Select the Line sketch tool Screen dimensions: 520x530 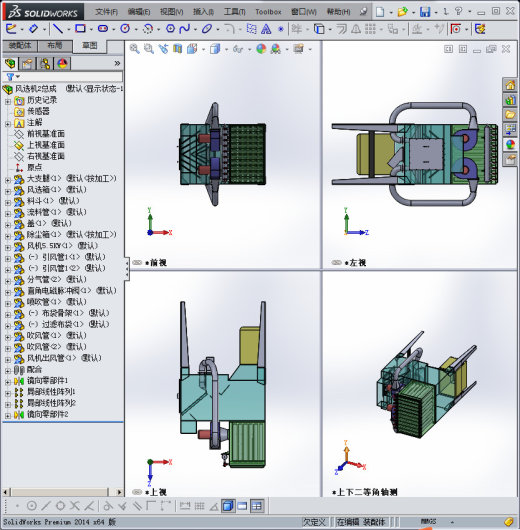pos(58,29)
